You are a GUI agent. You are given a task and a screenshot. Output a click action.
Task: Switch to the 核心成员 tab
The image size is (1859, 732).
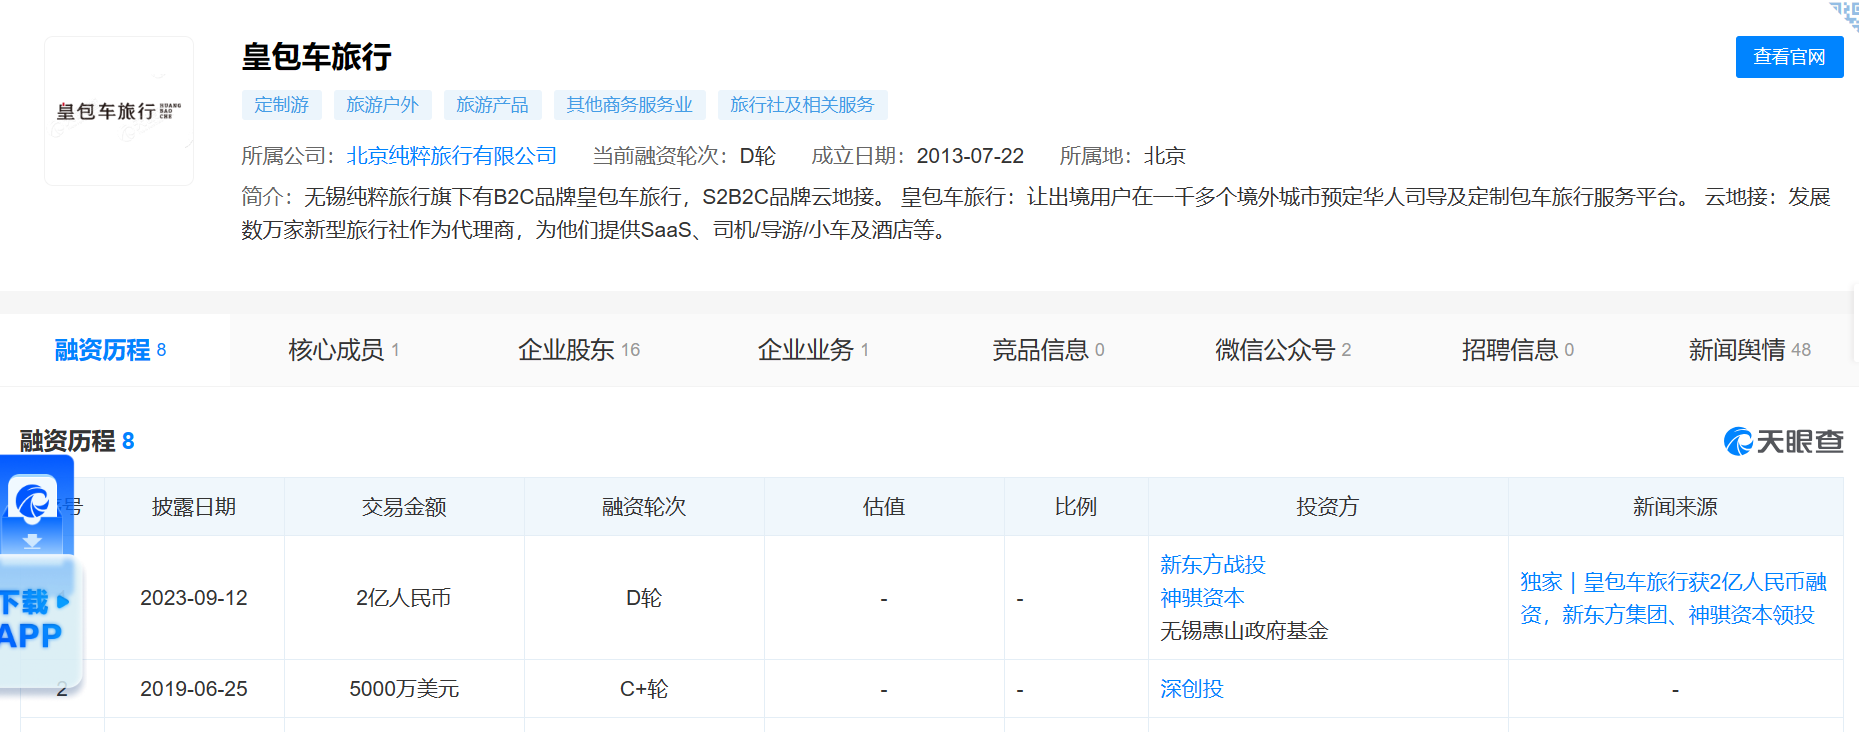[343, 350]
